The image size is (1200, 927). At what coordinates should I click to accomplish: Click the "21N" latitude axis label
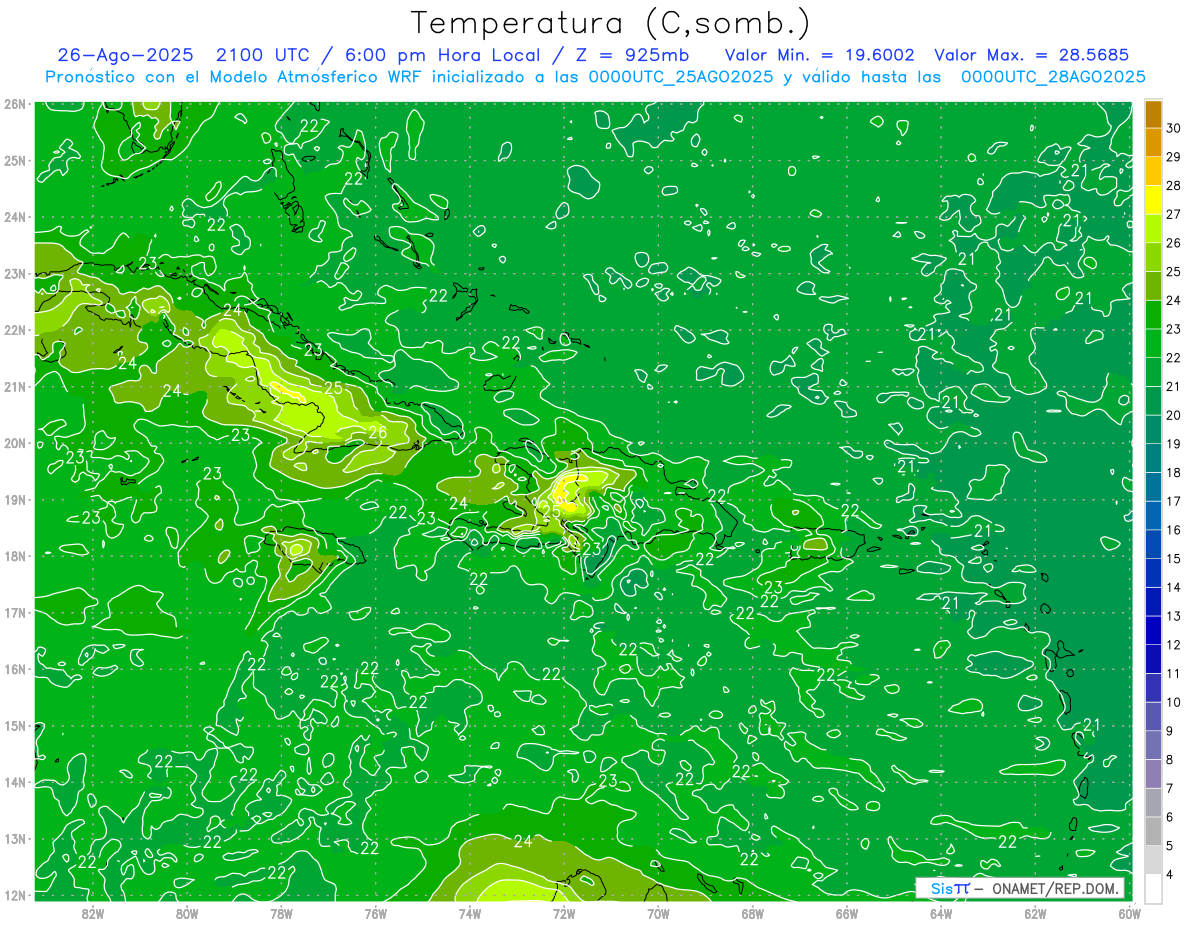click(15, 386)
